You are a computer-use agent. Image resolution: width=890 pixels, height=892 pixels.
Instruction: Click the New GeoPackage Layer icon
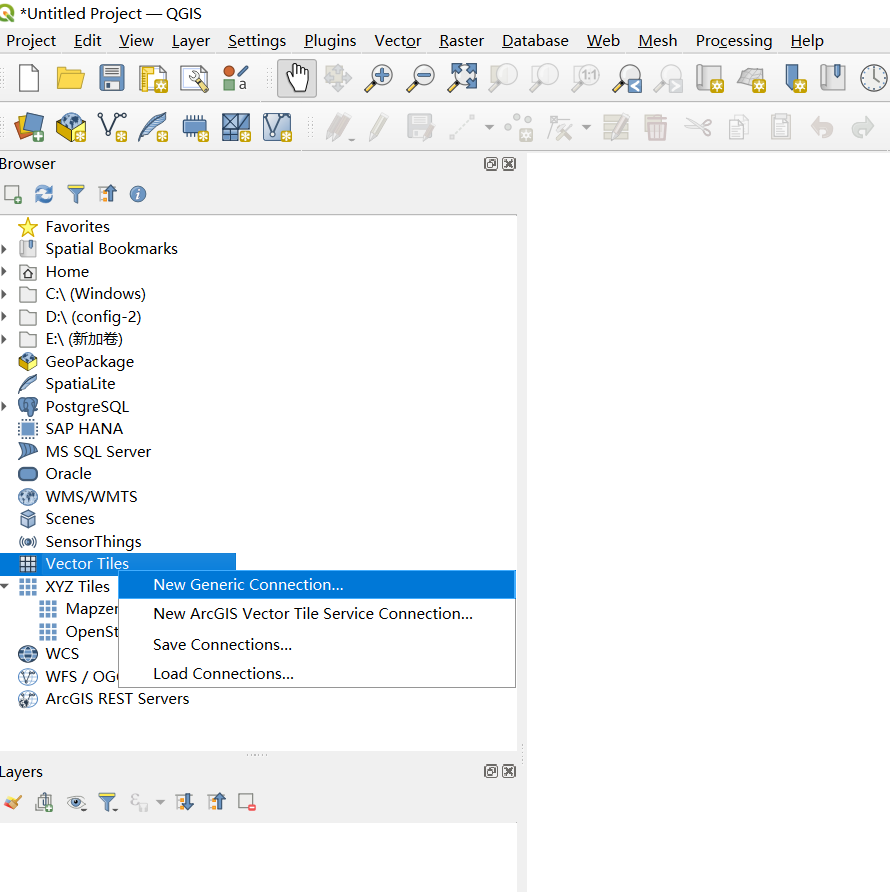click(71, 127)
